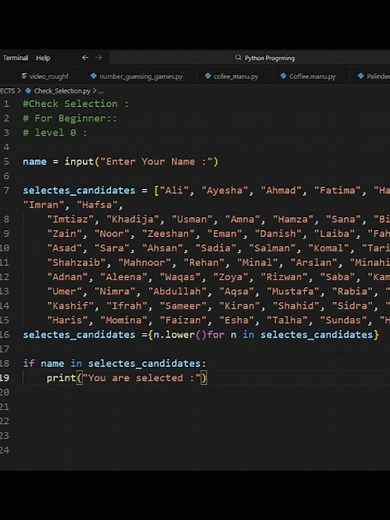Click the name "Salman" on line 10
The width and height of the screenshot is (390, 520).
pos(272,248)
